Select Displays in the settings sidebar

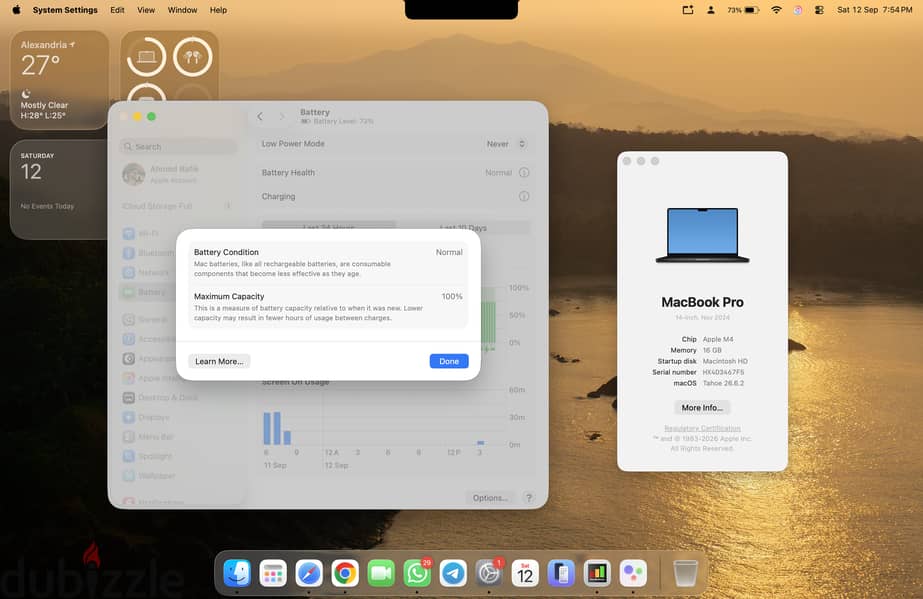click(177, 417)
